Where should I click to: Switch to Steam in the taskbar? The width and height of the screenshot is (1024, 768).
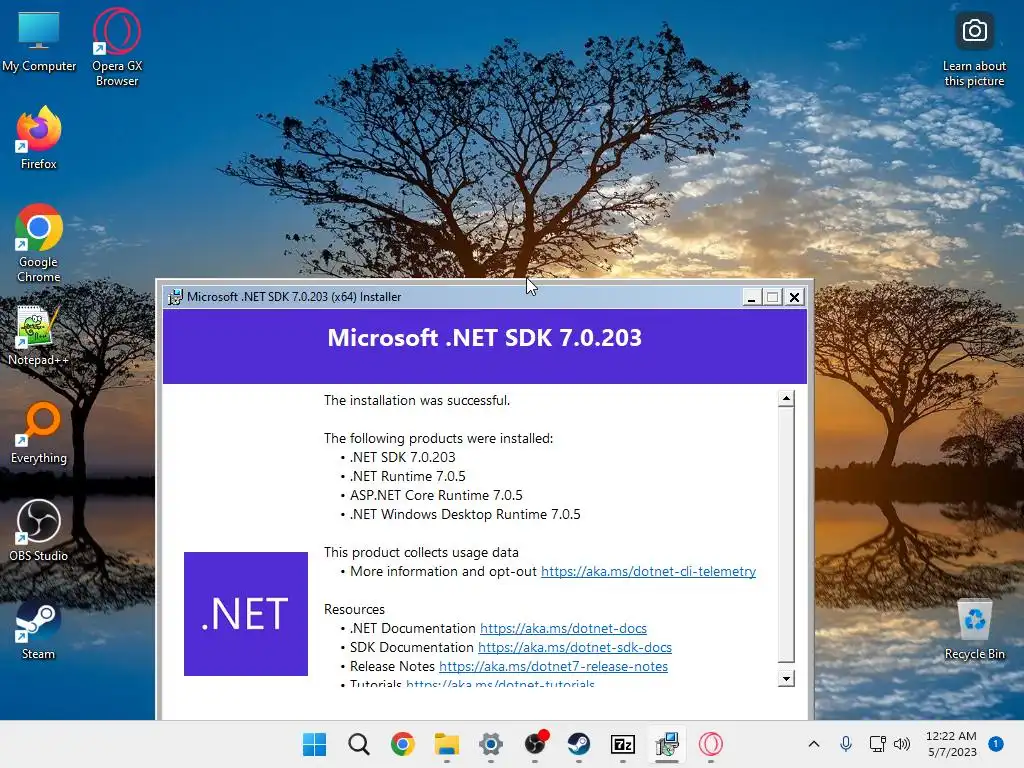tap(579, 744)
